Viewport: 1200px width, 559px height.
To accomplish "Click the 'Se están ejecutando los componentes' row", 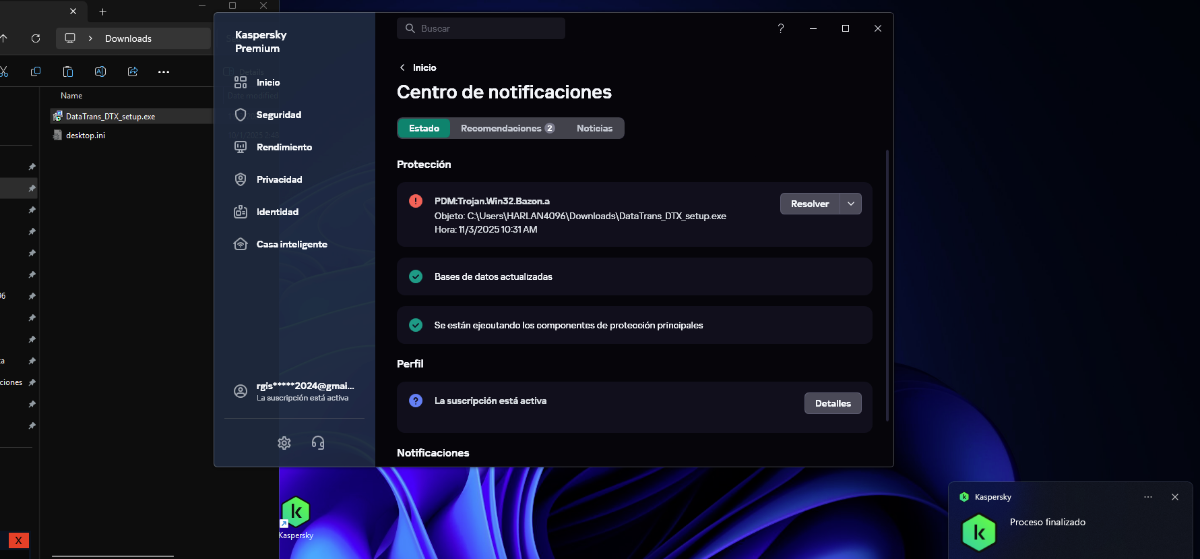I will pos(635,325).
